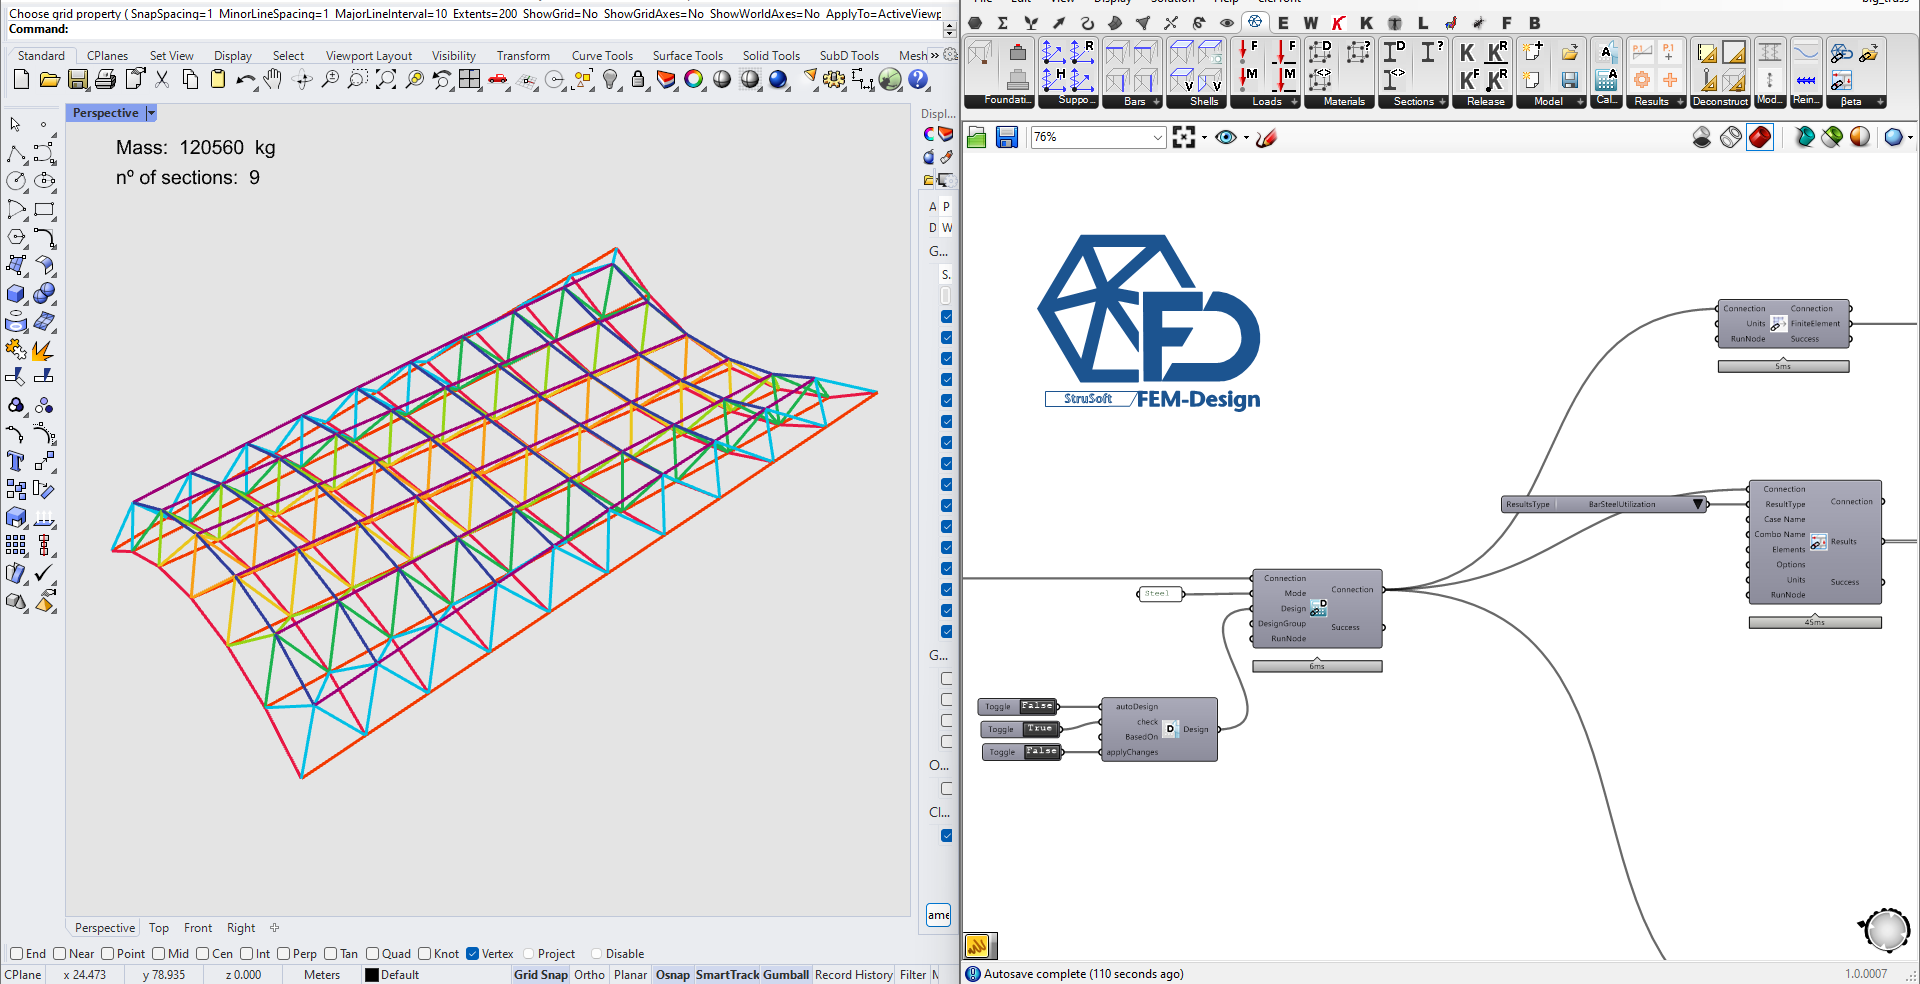
Task: Click the red shaded preview mode icon
Action: 1760,138
